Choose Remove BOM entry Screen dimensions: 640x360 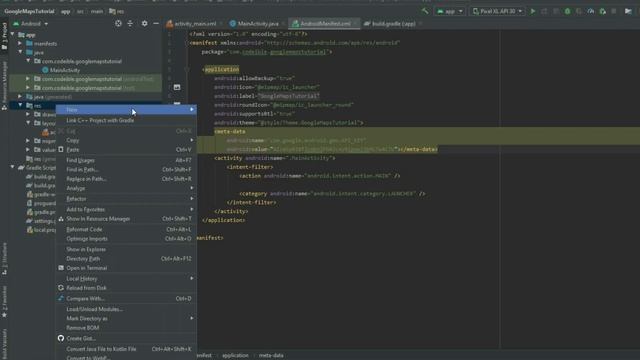click(x=126, y=328)
